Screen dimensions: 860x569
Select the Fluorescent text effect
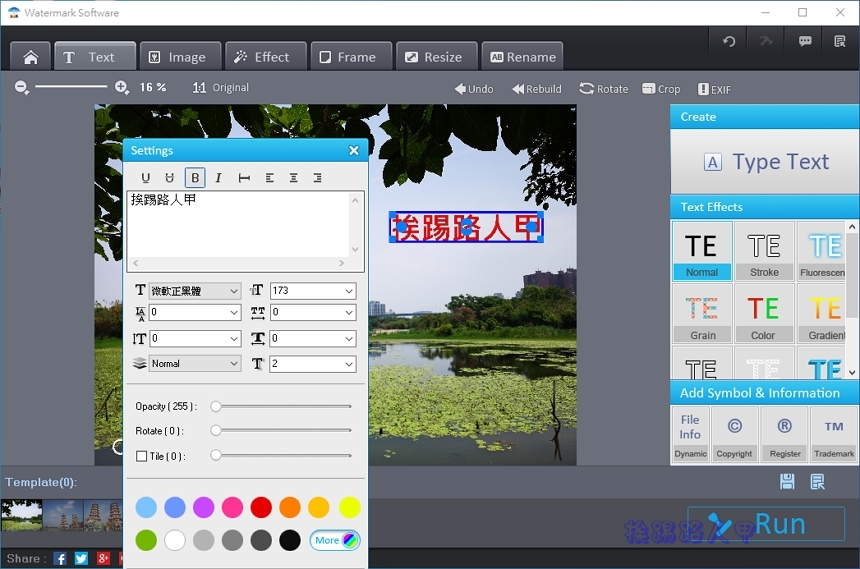tap(822, 251)
